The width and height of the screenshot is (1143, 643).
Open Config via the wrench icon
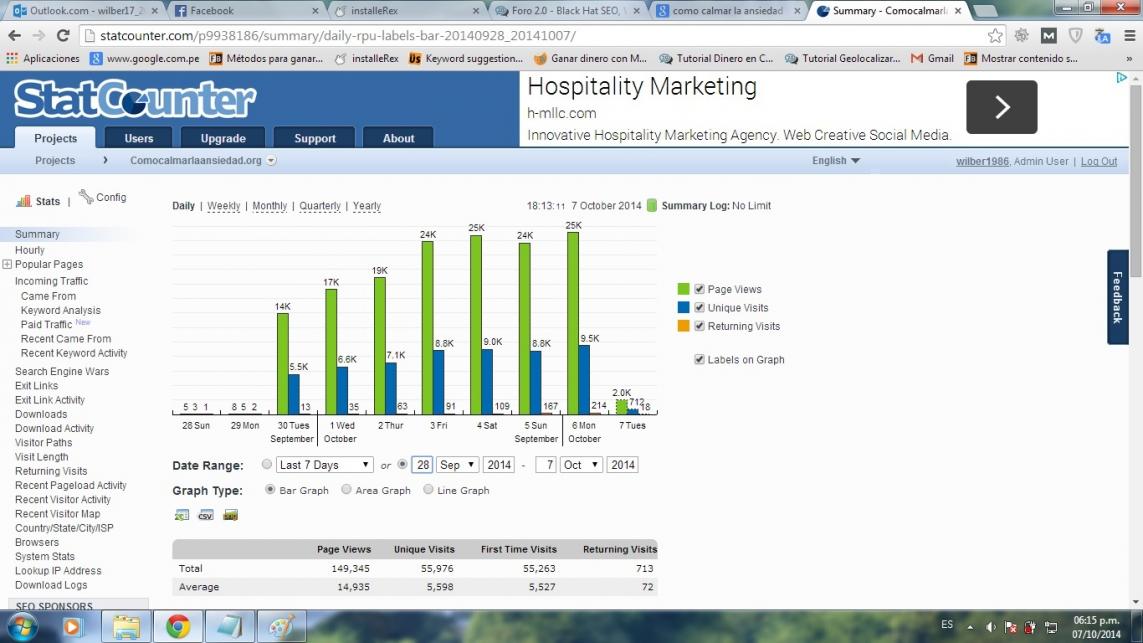(x=87, y=197)
